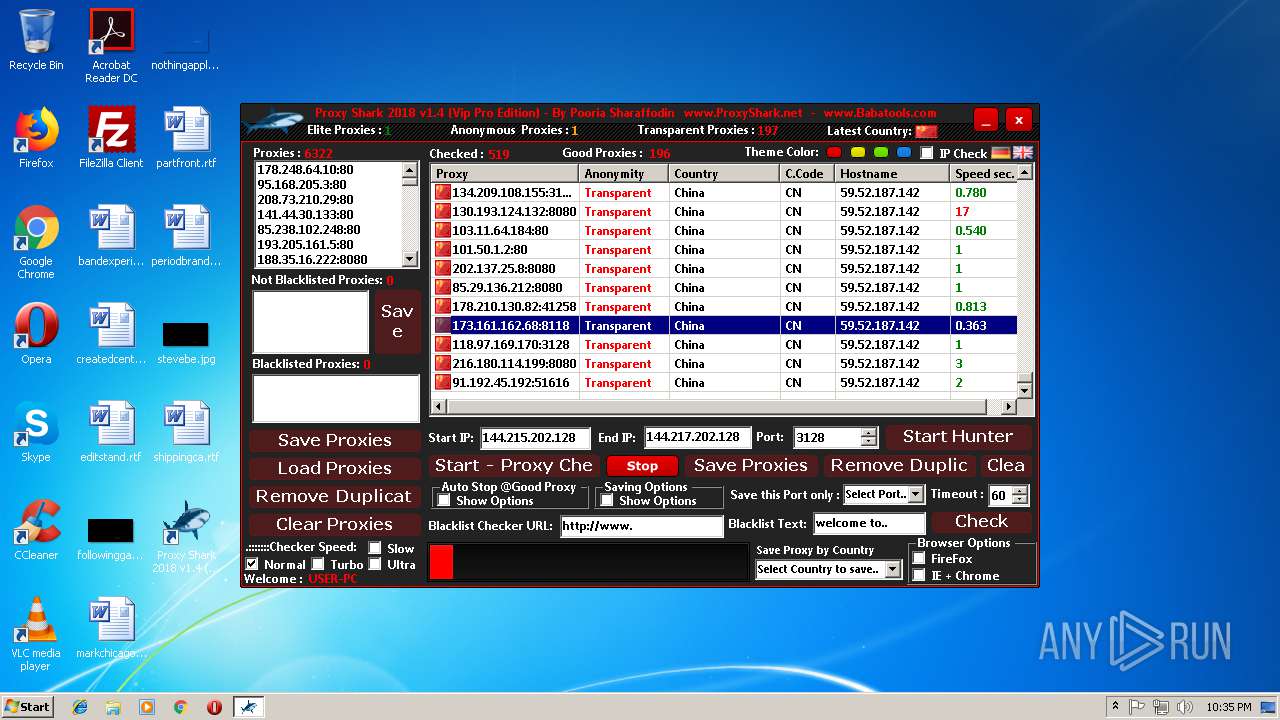Adjust the Timeout value spinner

[x=1019, y=495]
